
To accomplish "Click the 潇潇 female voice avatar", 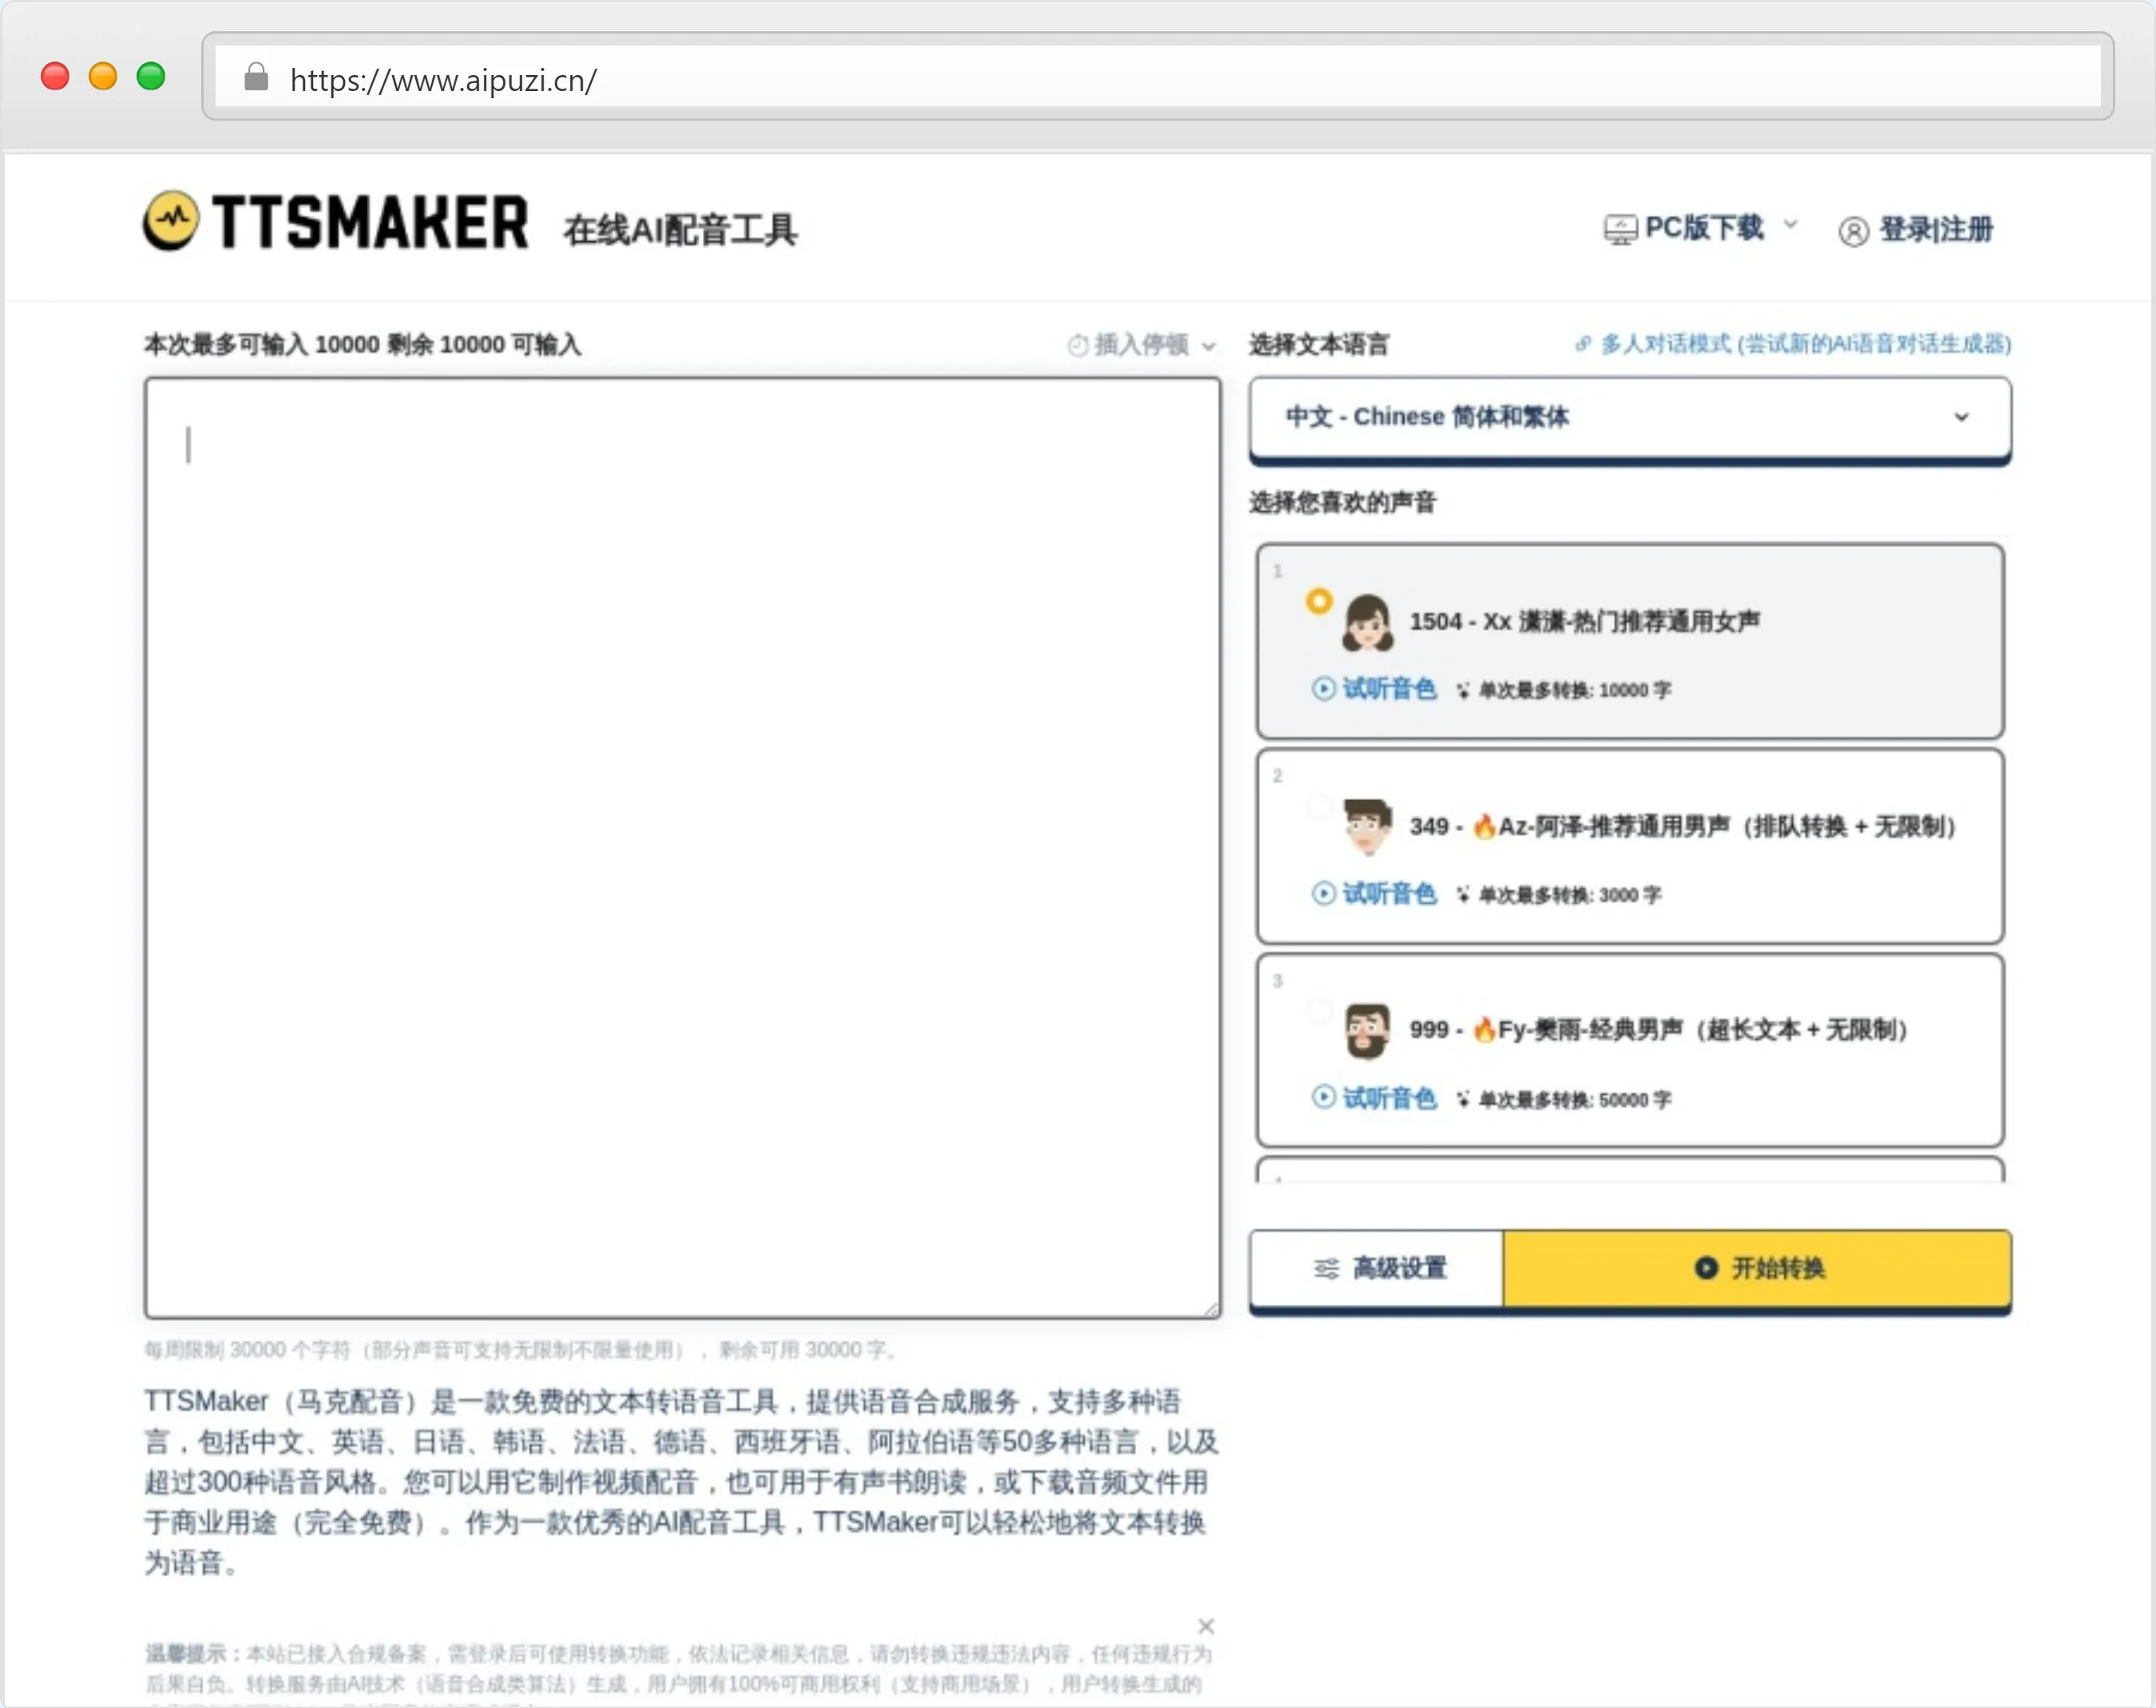I will [x=1367, y=622].
